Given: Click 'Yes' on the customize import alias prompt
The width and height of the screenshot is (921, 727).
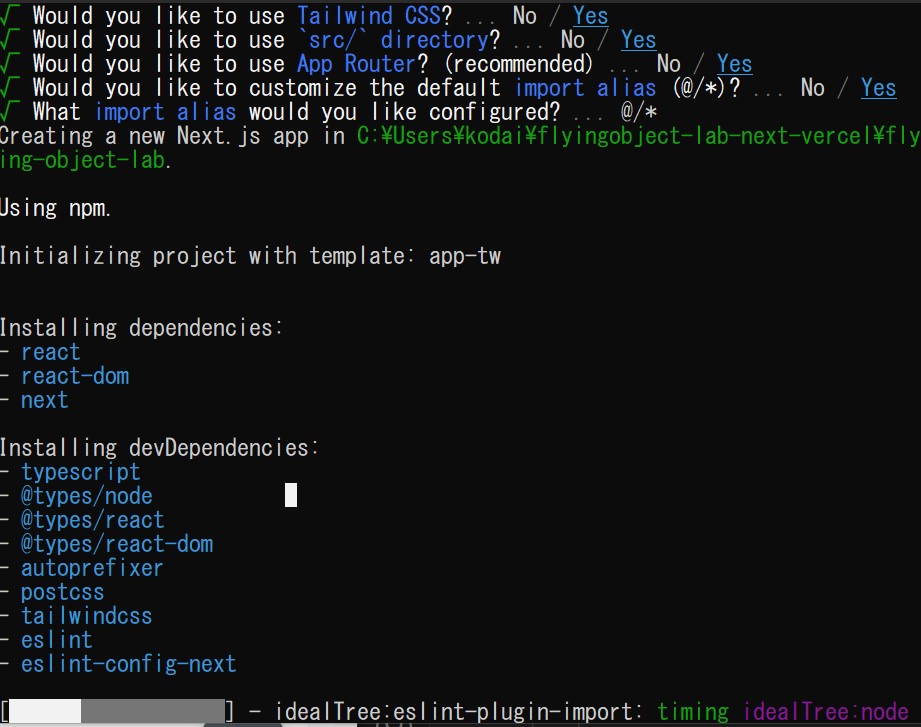Looking at the screenshot, I should pos(879,88).
